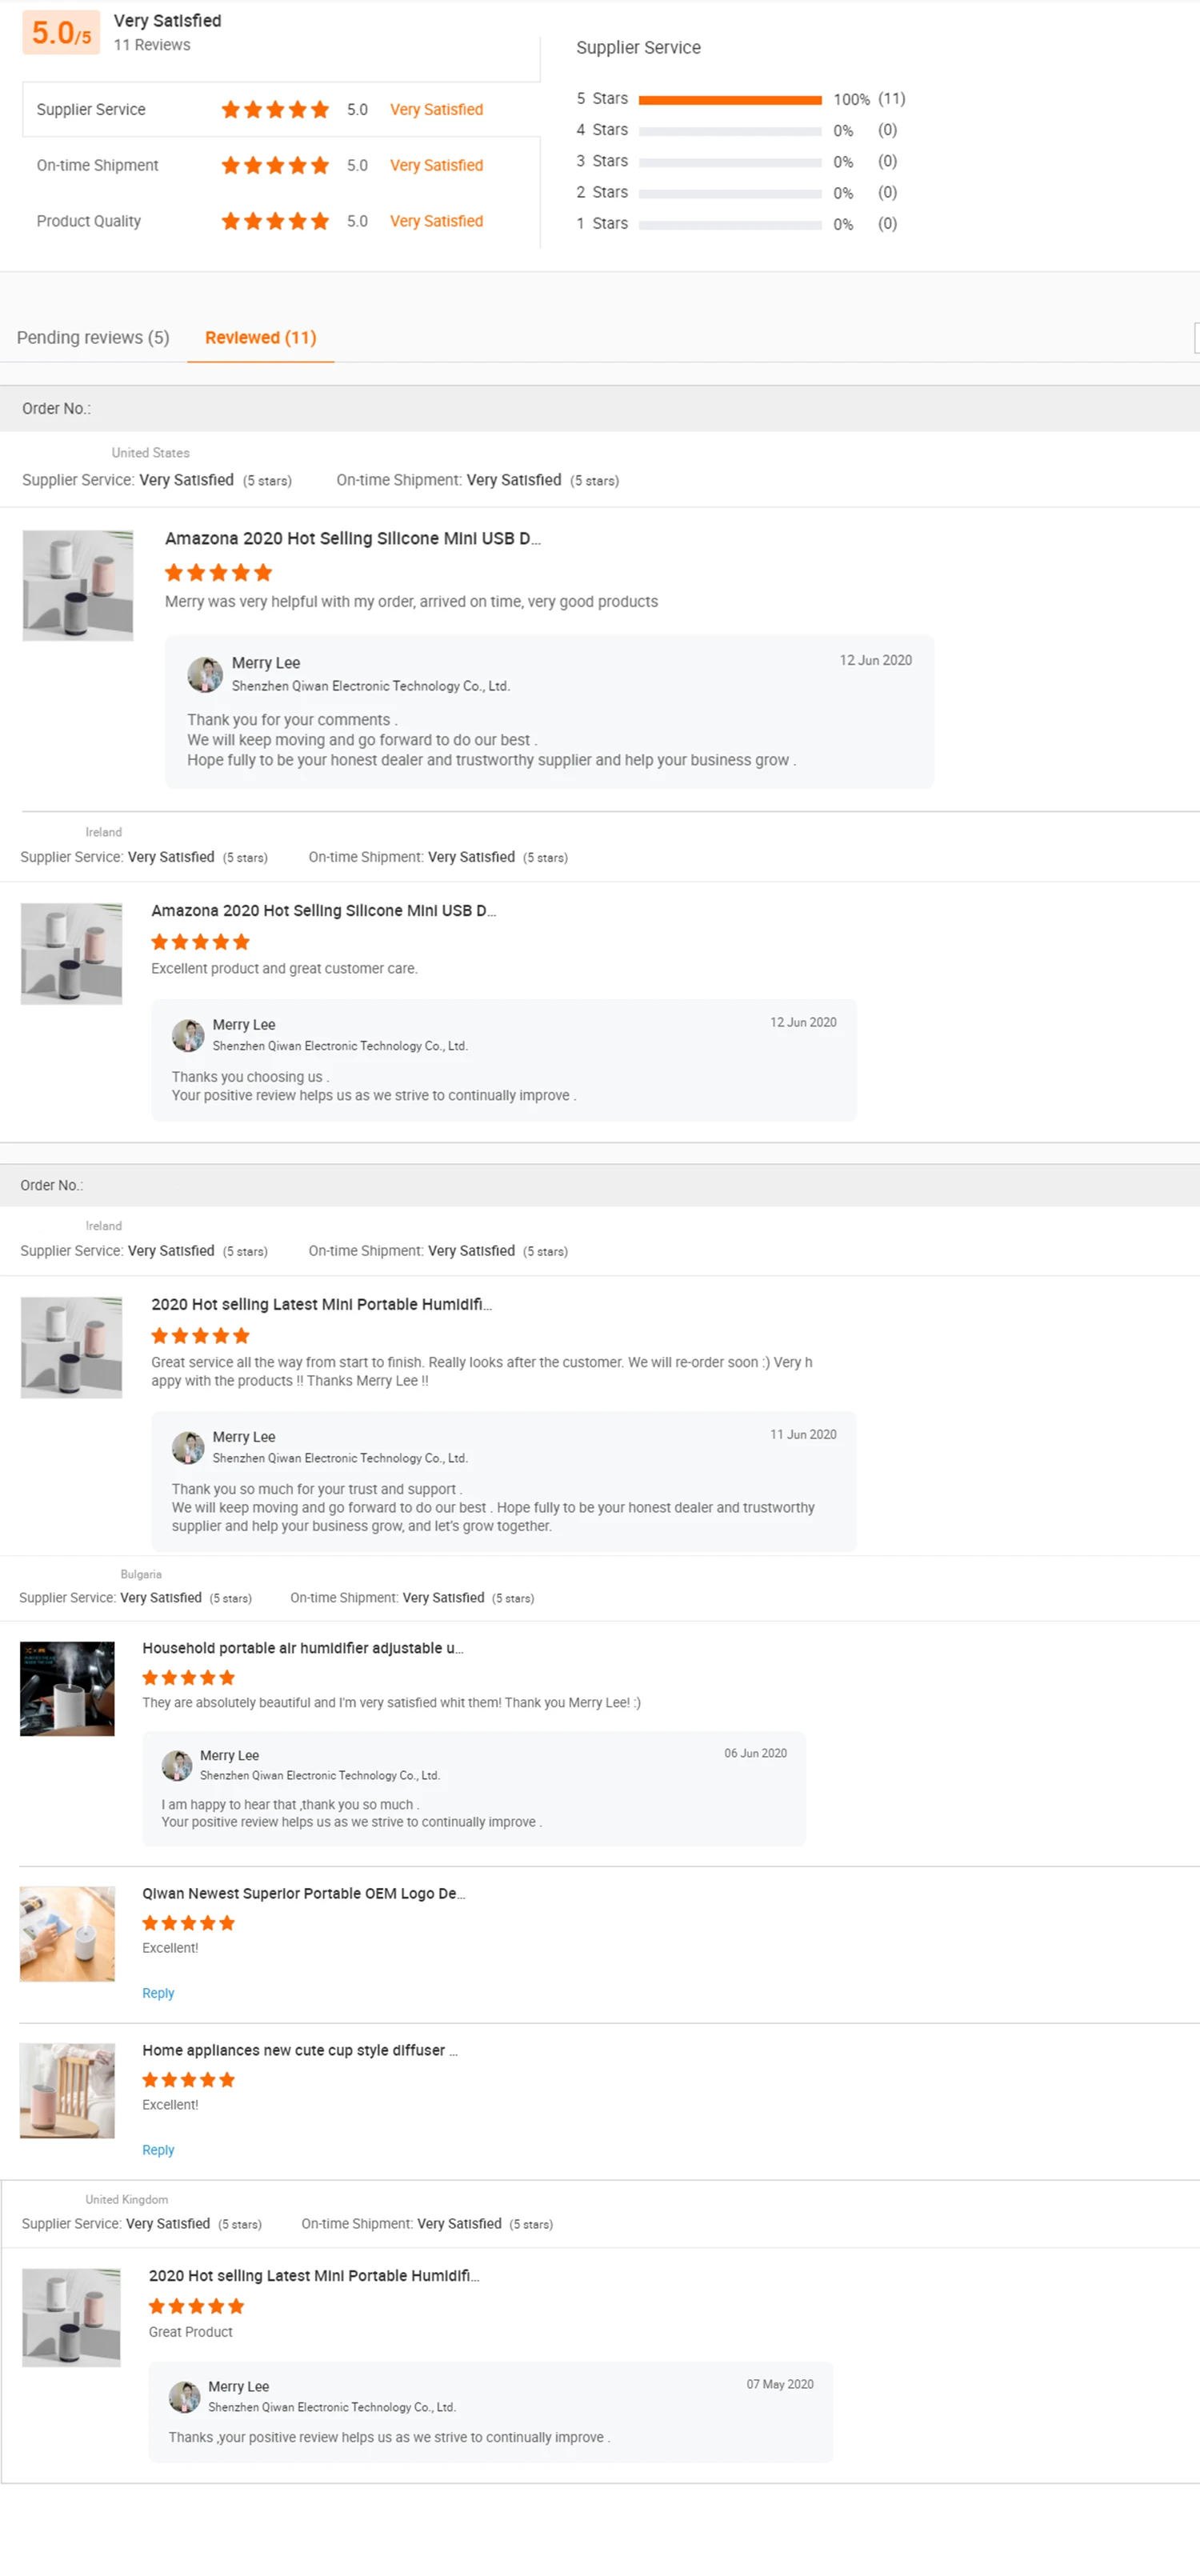Open Qiwan Newest Superior Portable product thumbnail

click(x=67, y=1934)
